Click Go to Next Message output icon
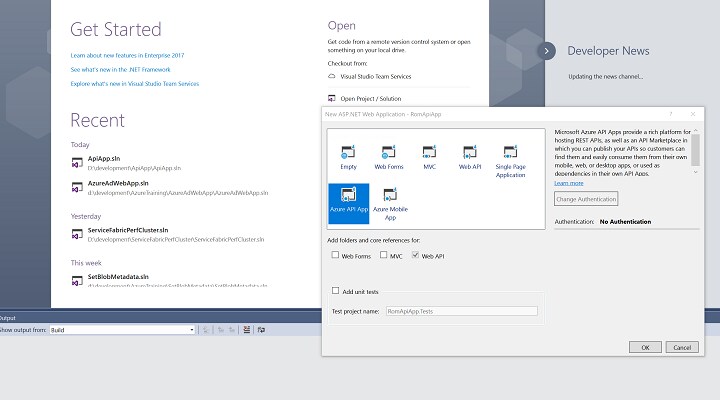The image size is (720, 400). tap(232, 330)
